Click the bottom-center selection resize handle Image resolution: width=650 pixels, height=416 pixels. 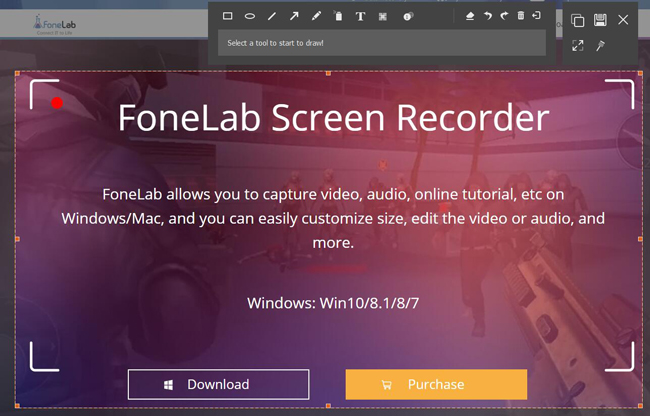328,406
